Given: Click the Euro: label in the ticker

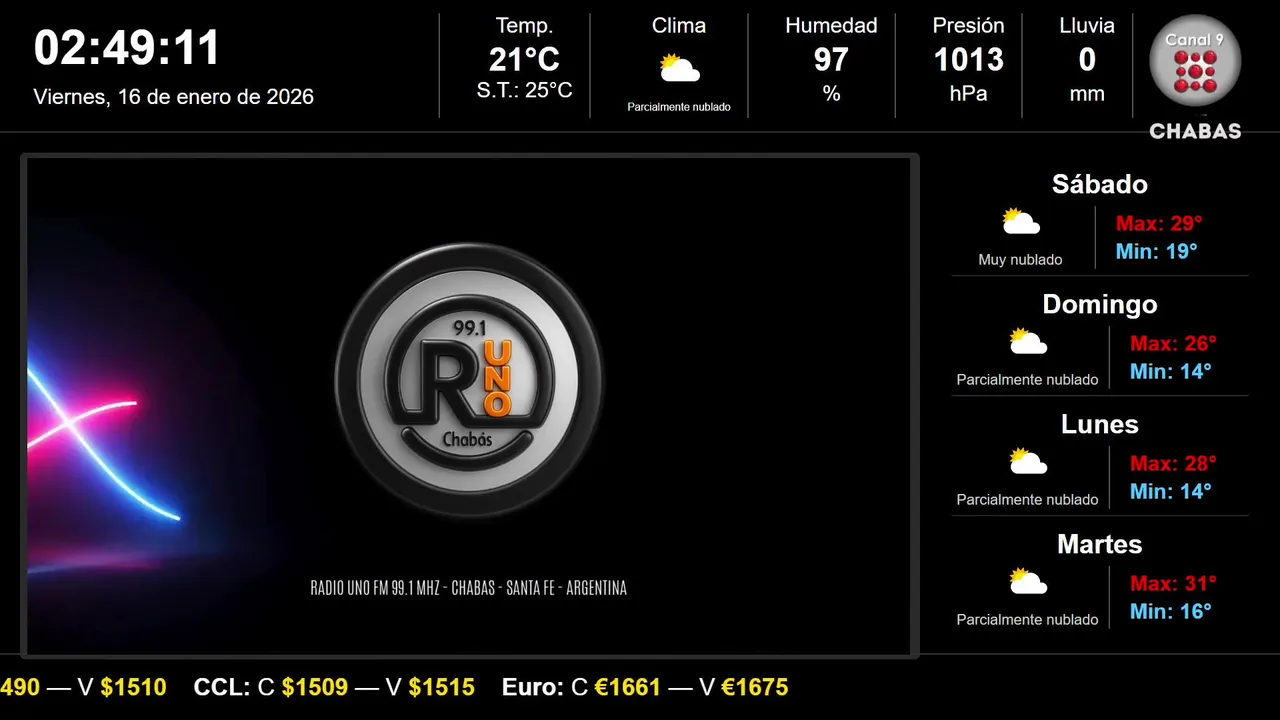Looking at the screenshot, I should tap(533, 687).
